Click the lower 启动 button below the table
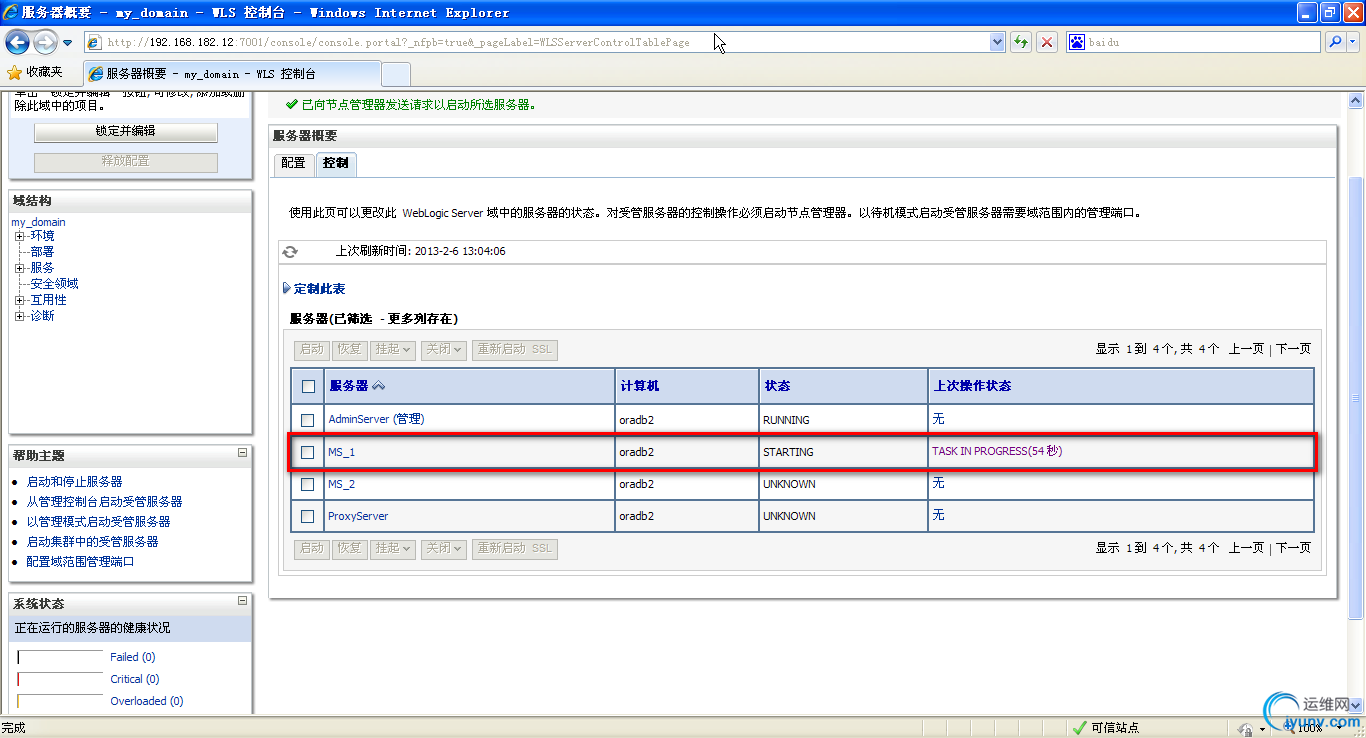Viewport: 1366px width, 738px height. click(312, 549)
